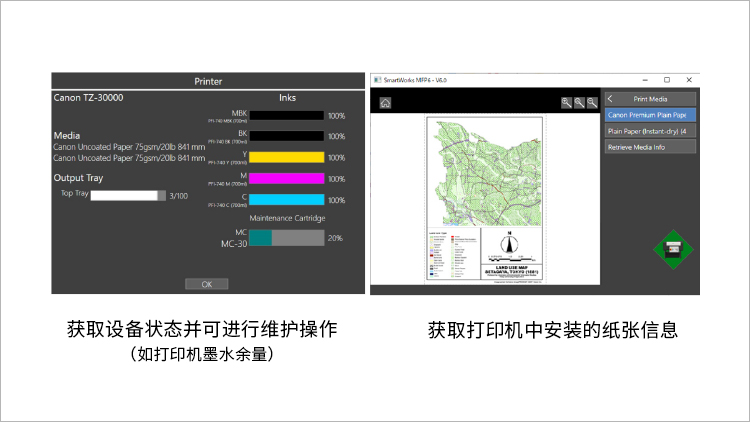Click the Canon TZ-30000 printer name
This screenshot has height=422, width=750.
(x=88, y=98)
